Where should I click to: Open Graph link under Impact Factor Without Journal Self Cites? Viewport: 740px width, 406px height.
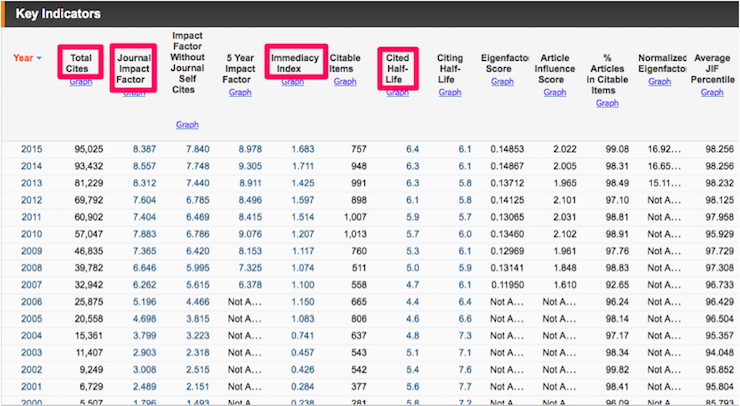click(187, 125)
